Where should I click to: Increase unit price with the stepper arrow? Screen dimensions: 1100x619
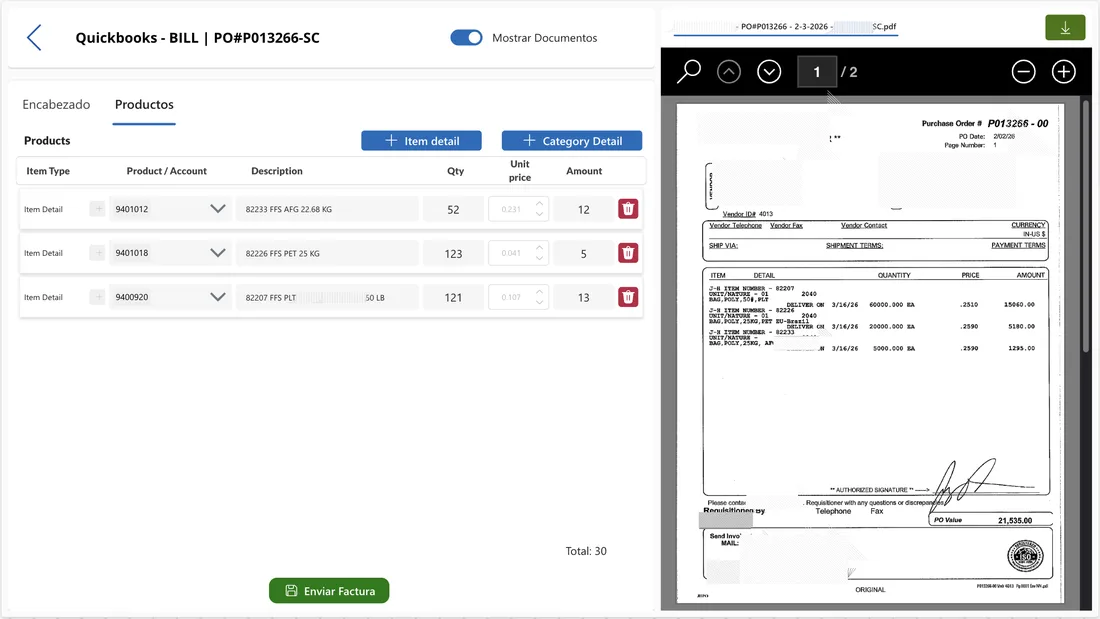[x=541, y=203]
